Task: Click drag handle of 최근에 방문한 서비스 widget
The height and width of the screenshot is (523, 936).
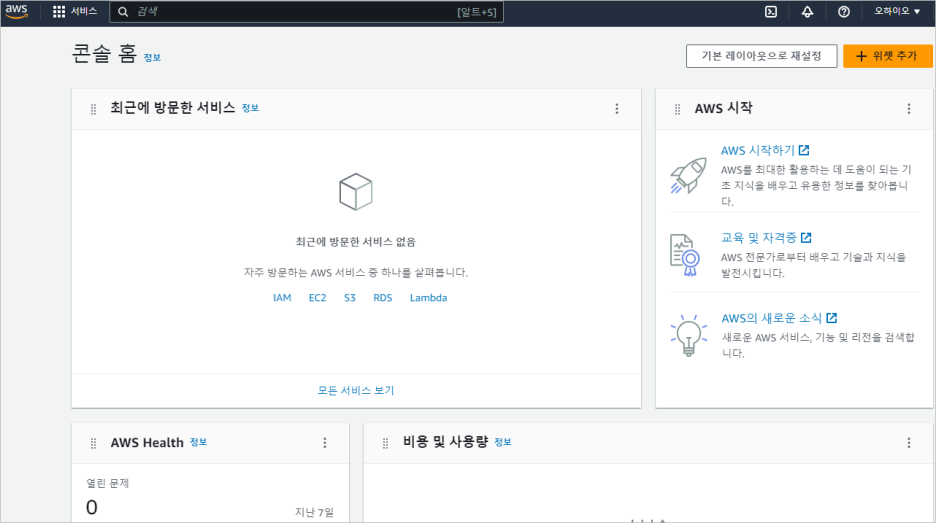Action: (93, 109)
